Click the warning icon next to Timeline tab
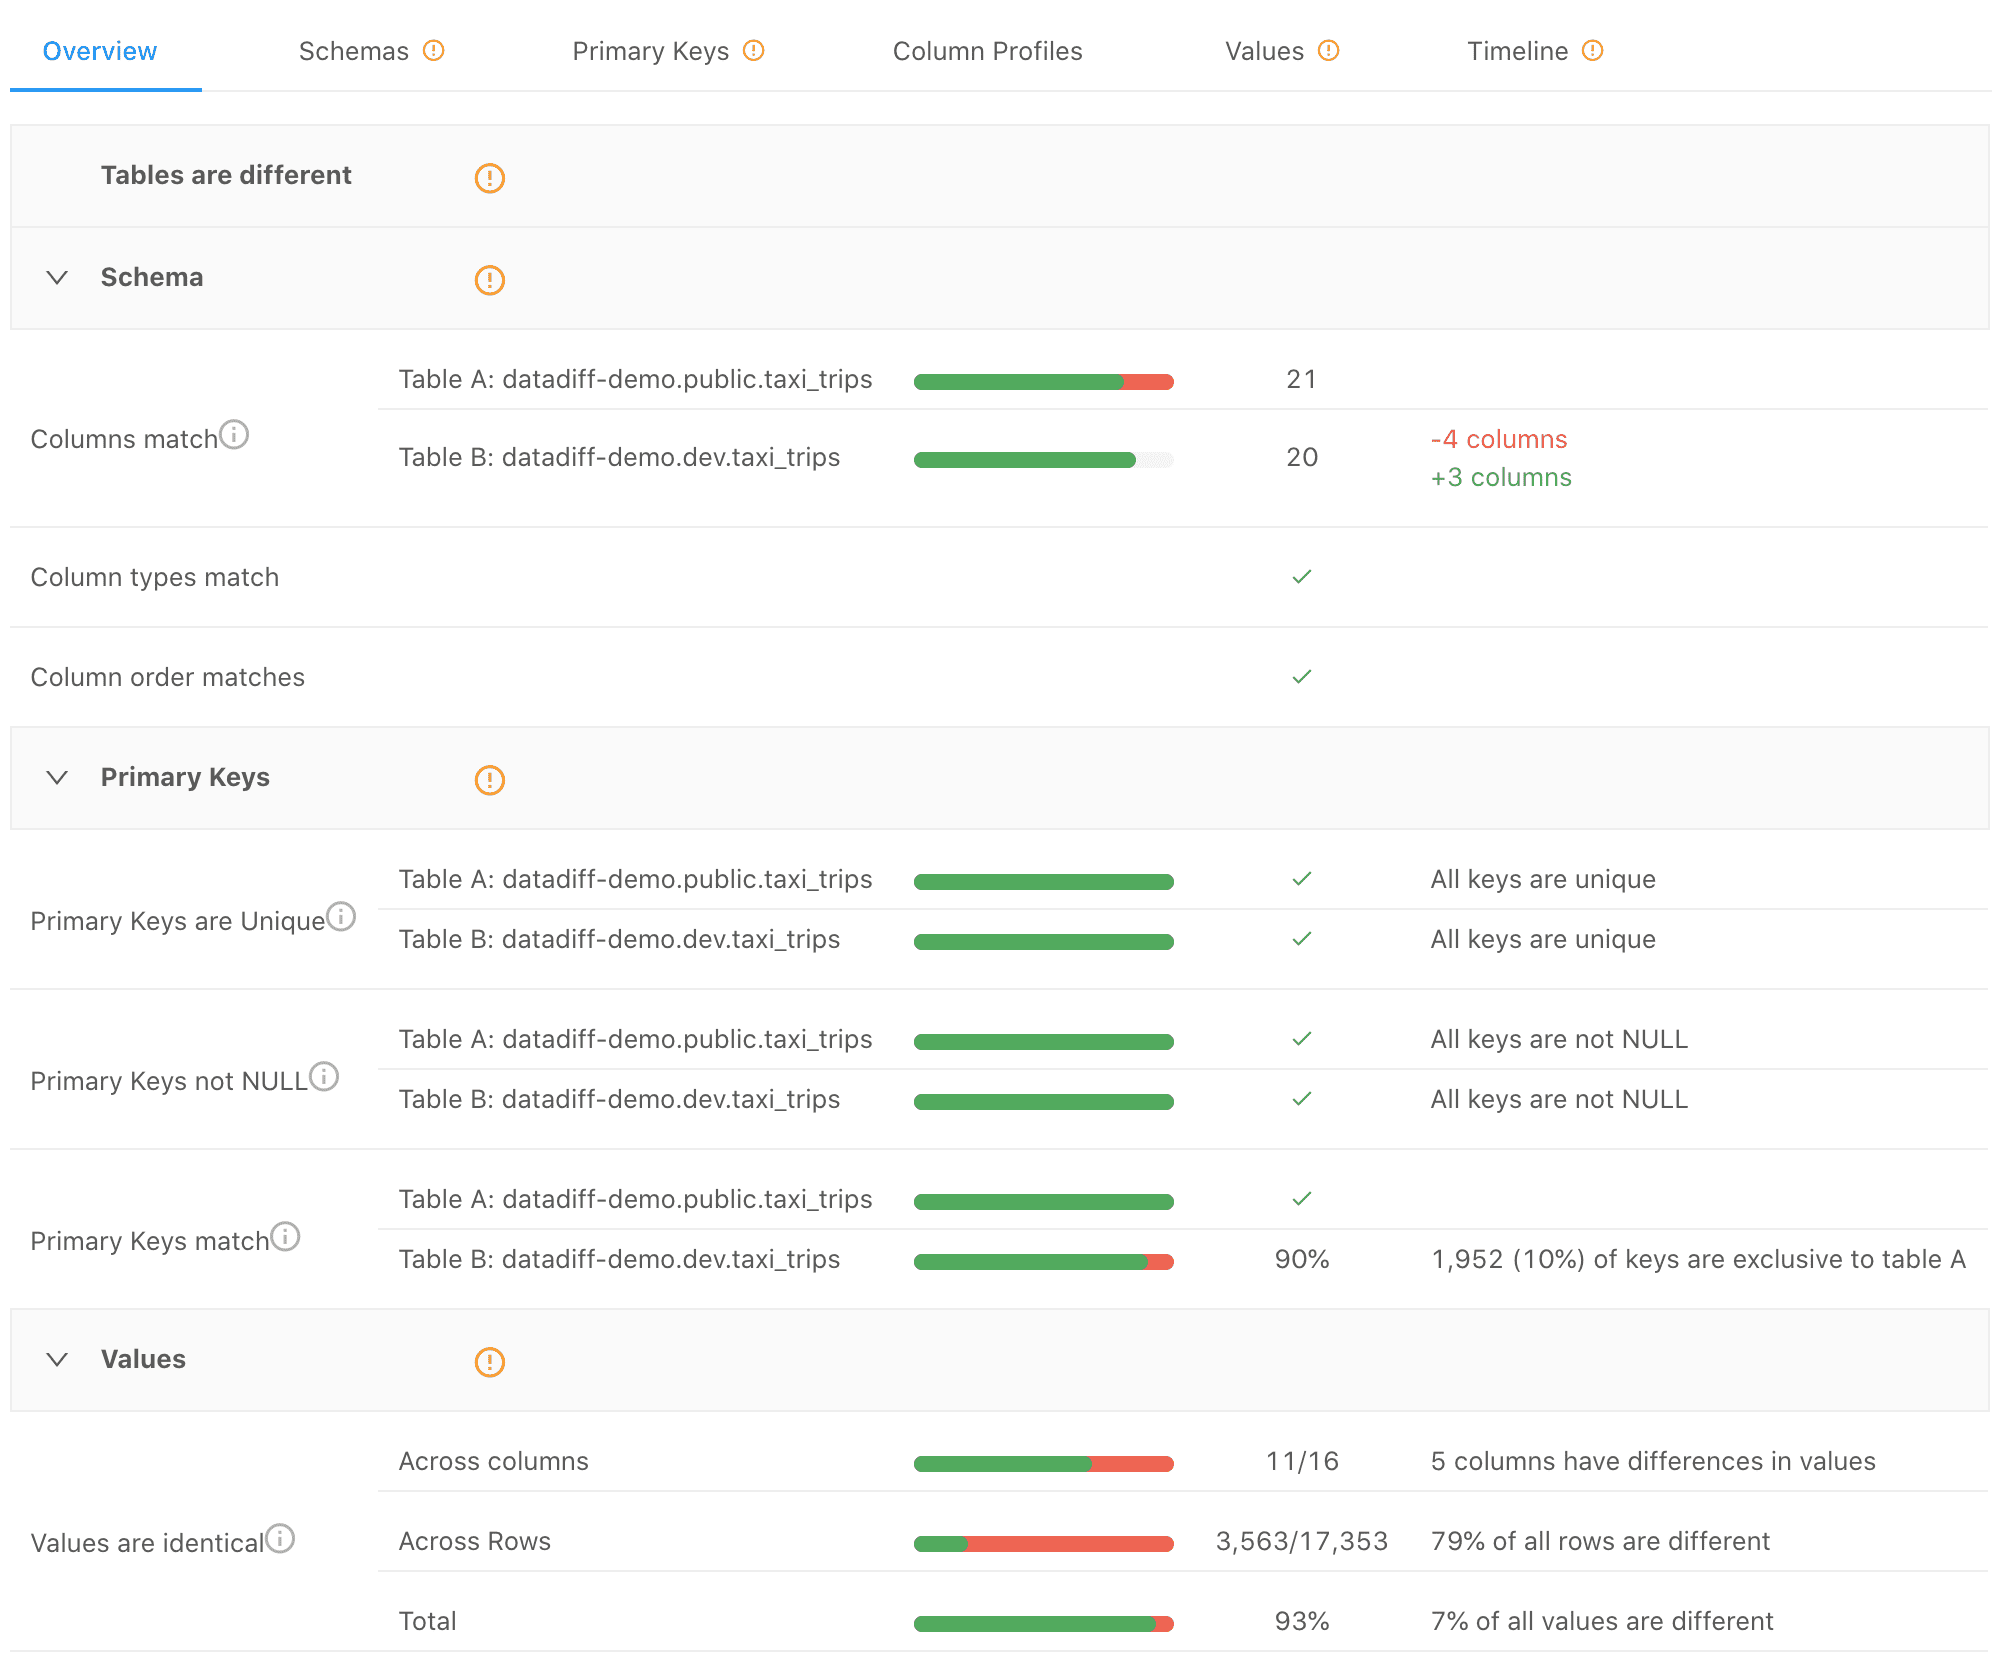The width and height of the screenshot is (1992, 1656). coord(1592,50)
